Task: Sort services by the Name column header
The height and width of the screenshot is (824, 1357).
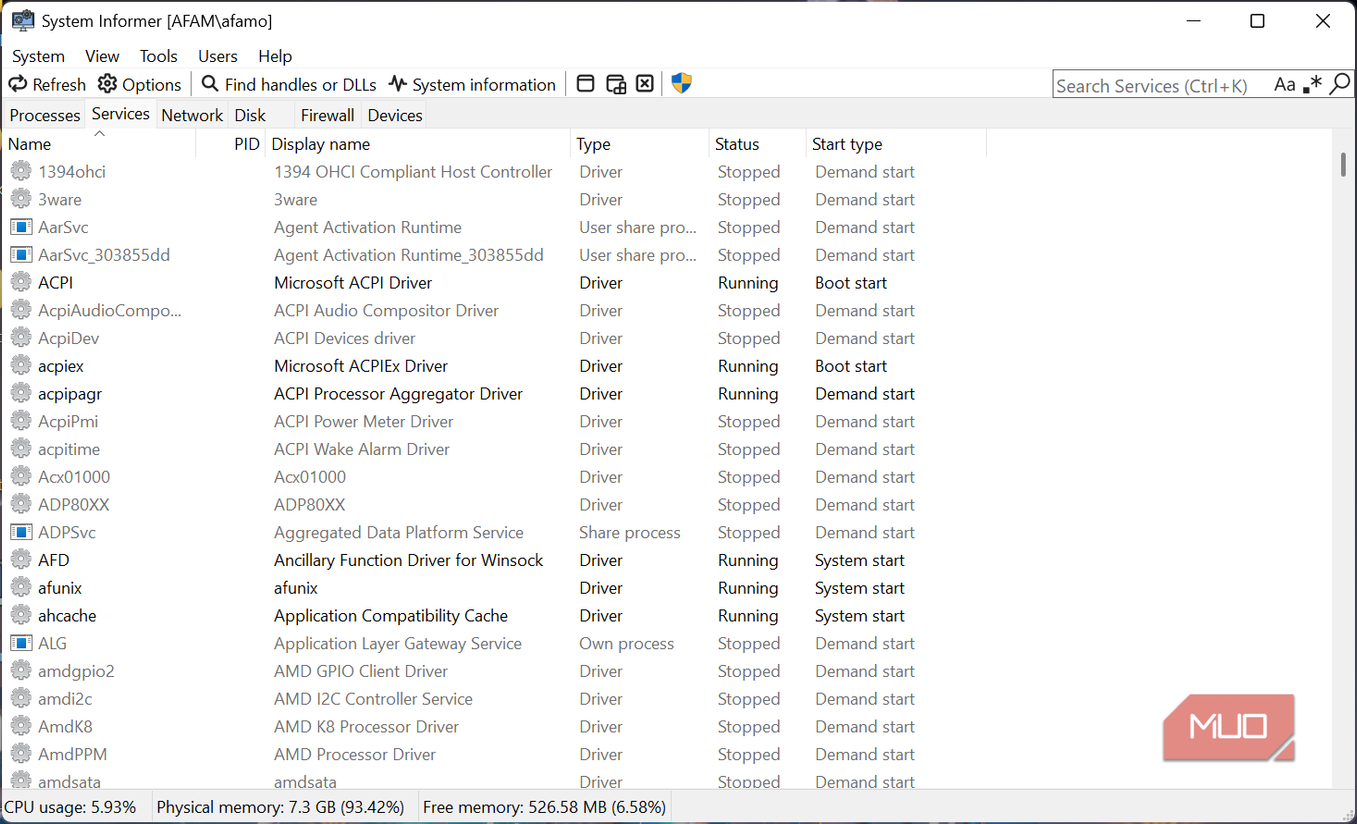Action: pos(100,144)
